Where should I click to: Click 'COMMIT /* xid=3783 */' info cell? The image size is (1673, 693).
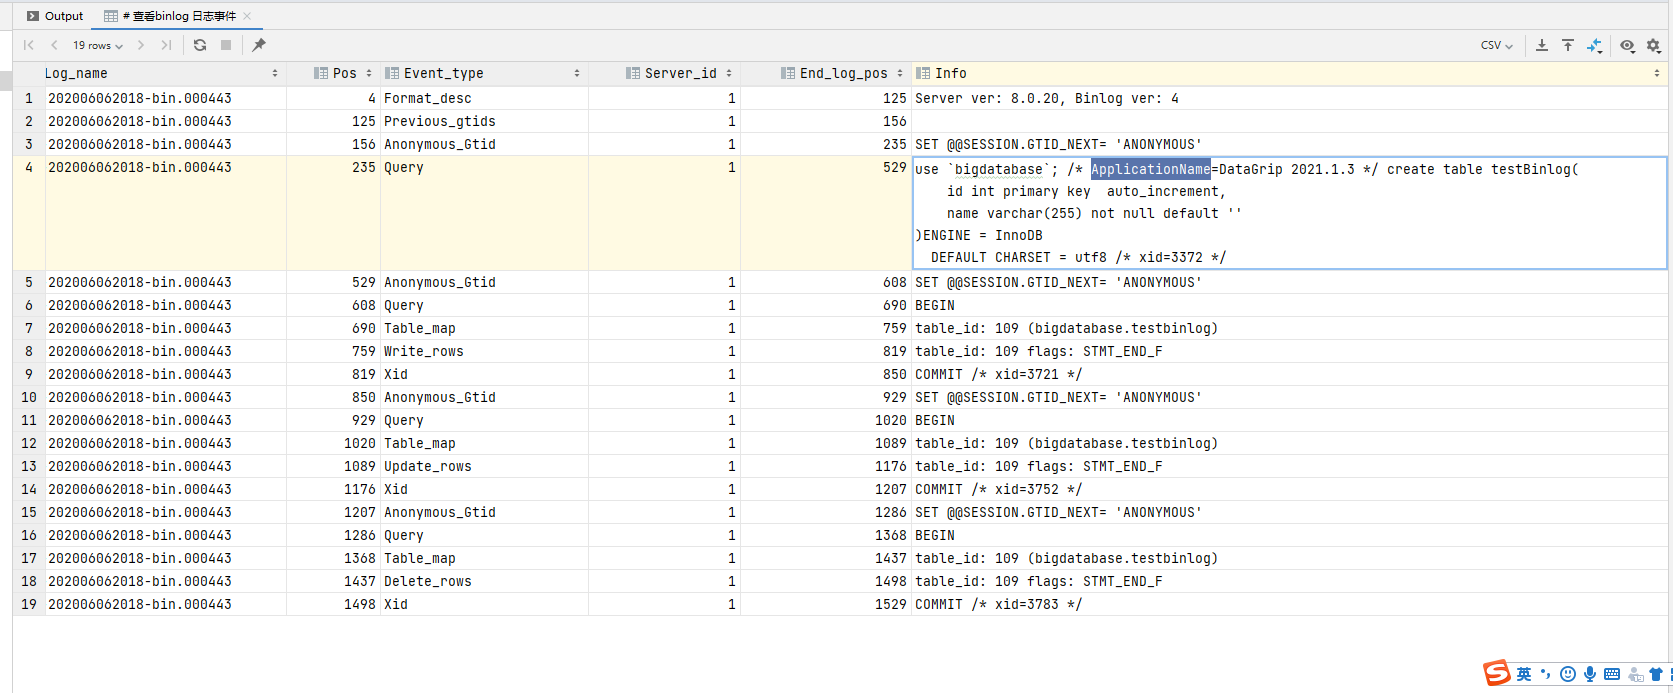(1289, 604)
